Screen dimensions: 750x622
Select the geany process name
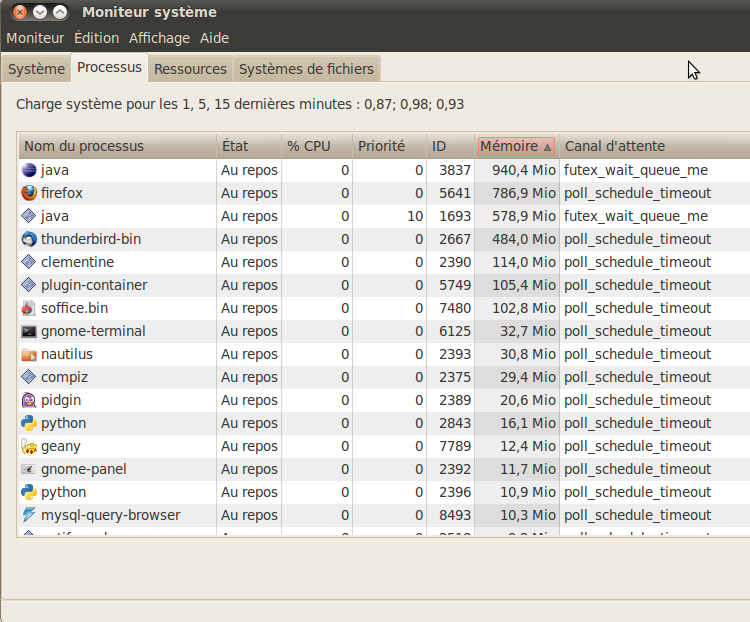[61, 446]
